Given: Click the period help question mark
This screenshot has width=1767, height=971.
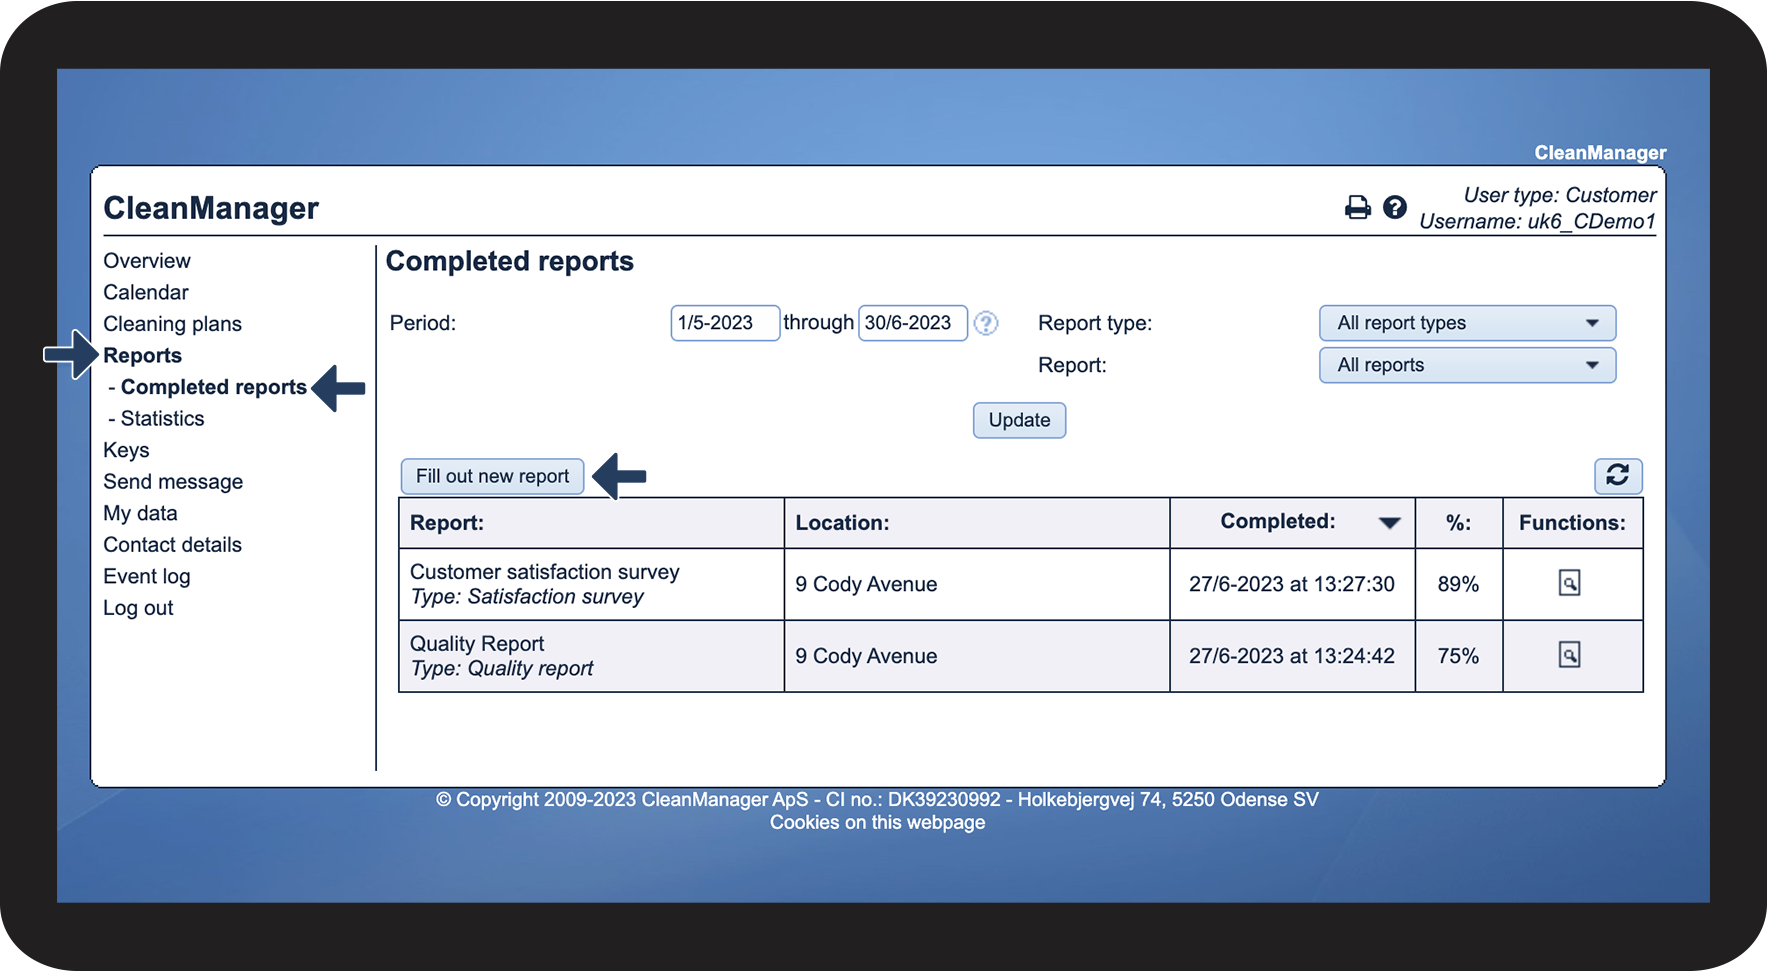Looking at the screenshot, I should point(986,323).
